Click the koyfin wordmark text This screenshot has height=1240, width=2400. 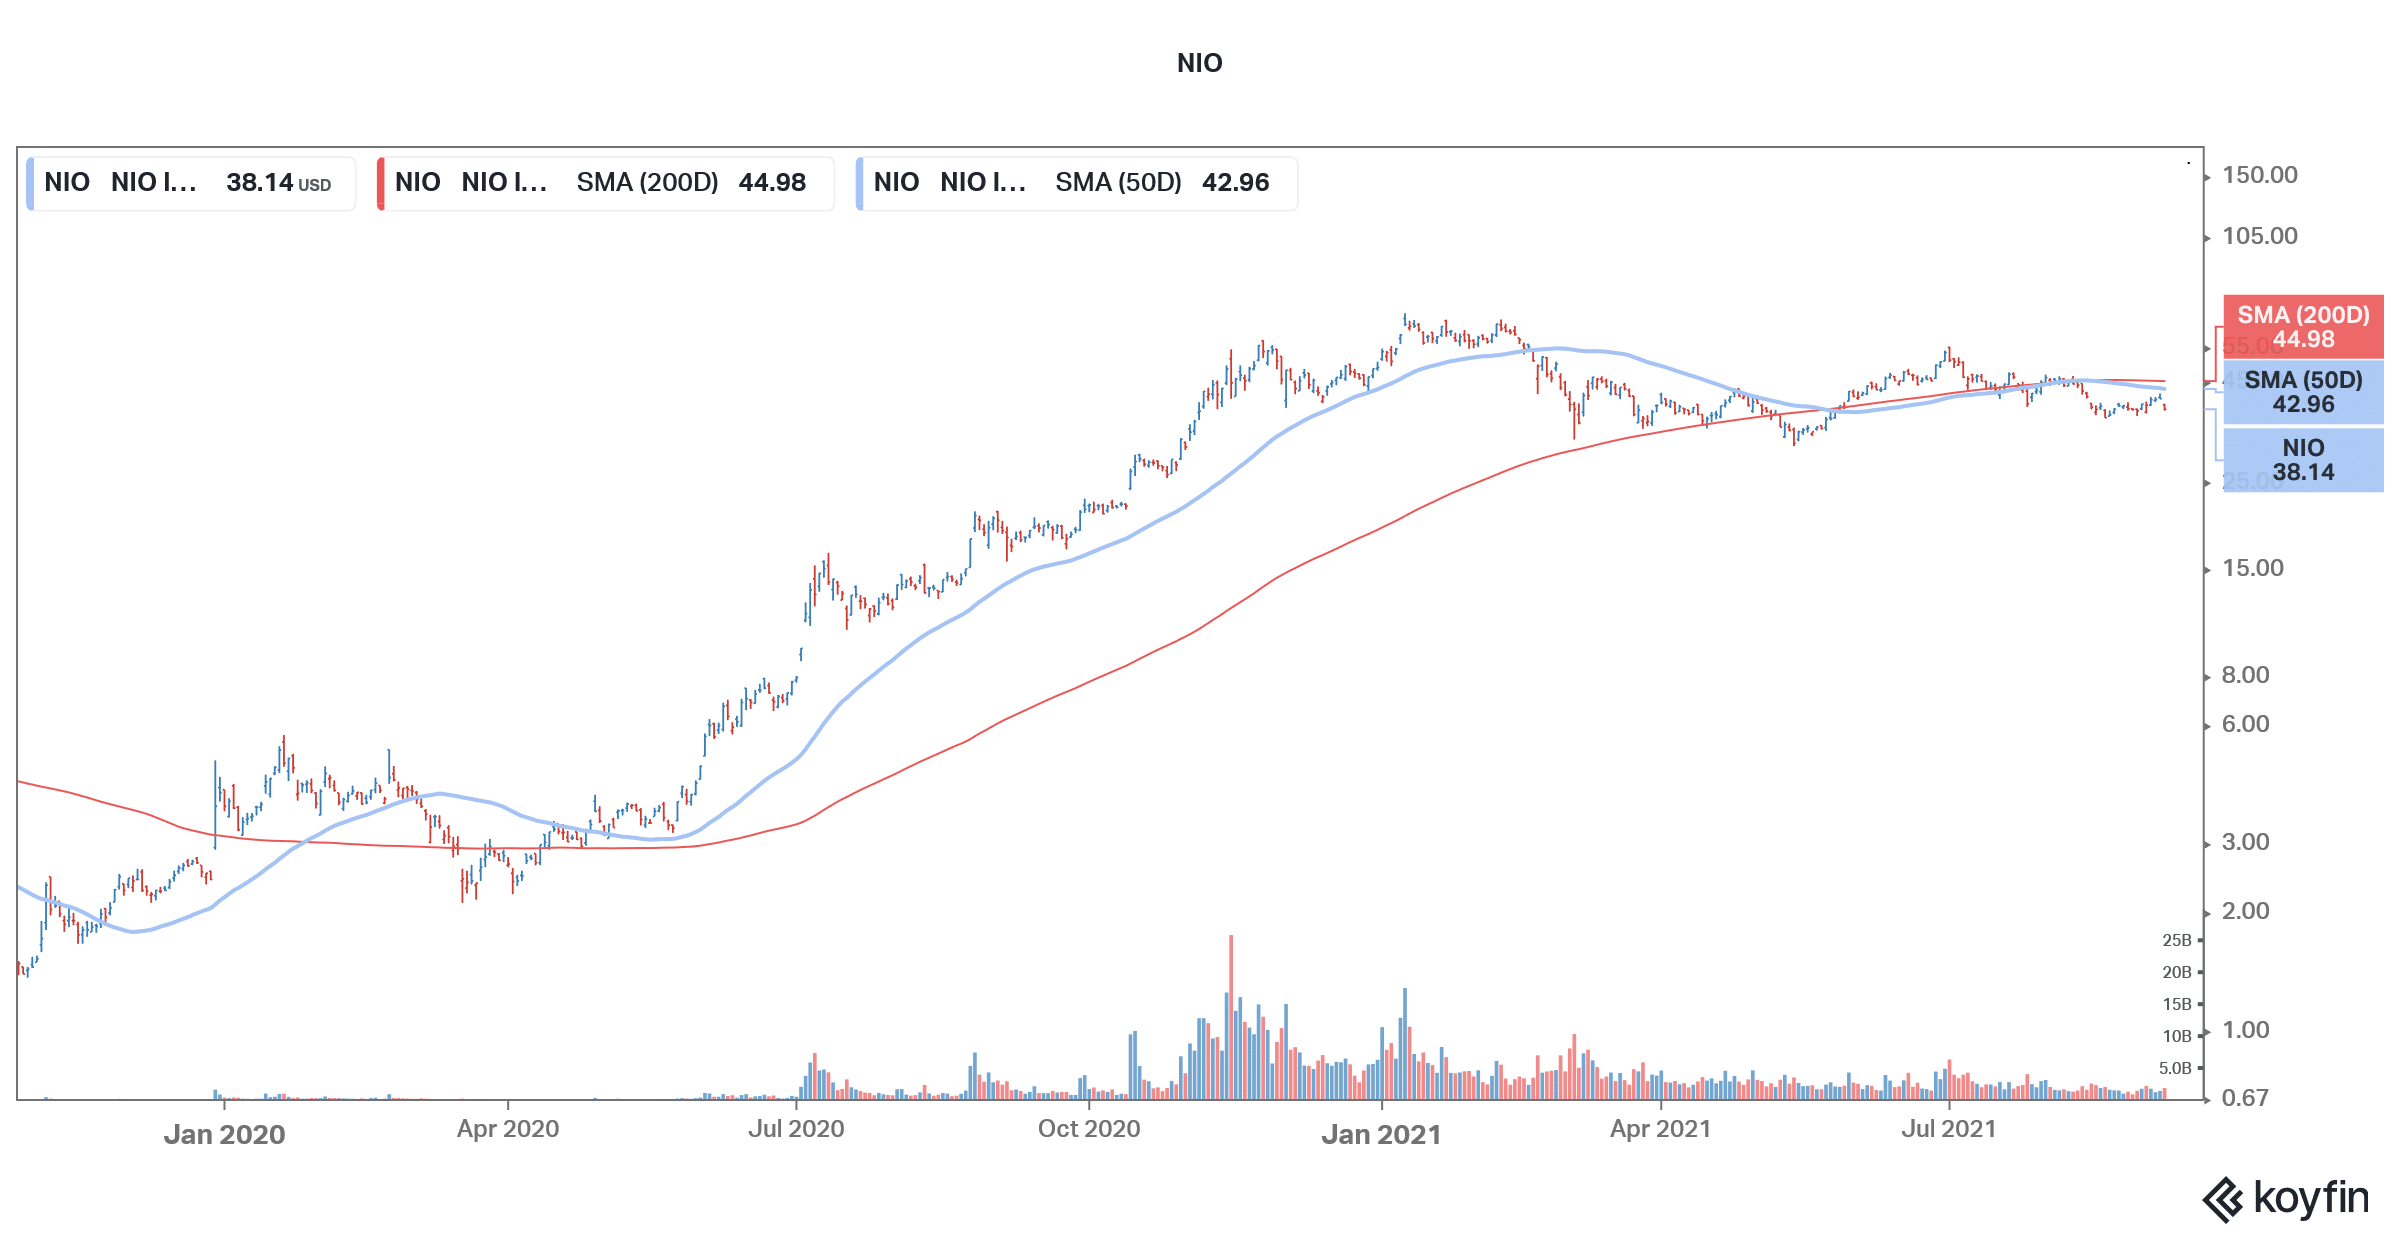tap(2311, 1198)
